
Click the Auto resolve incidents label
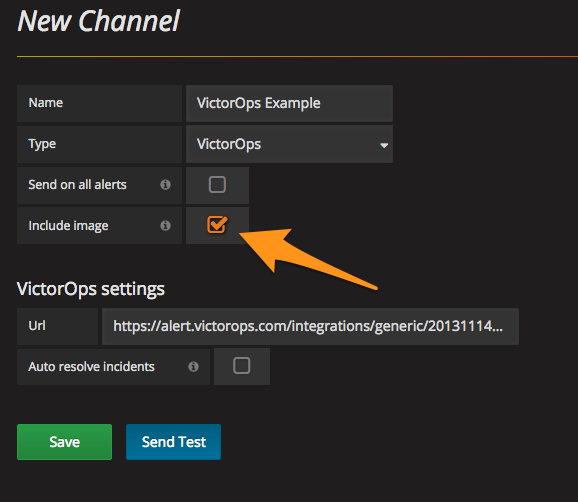(91, 366)
